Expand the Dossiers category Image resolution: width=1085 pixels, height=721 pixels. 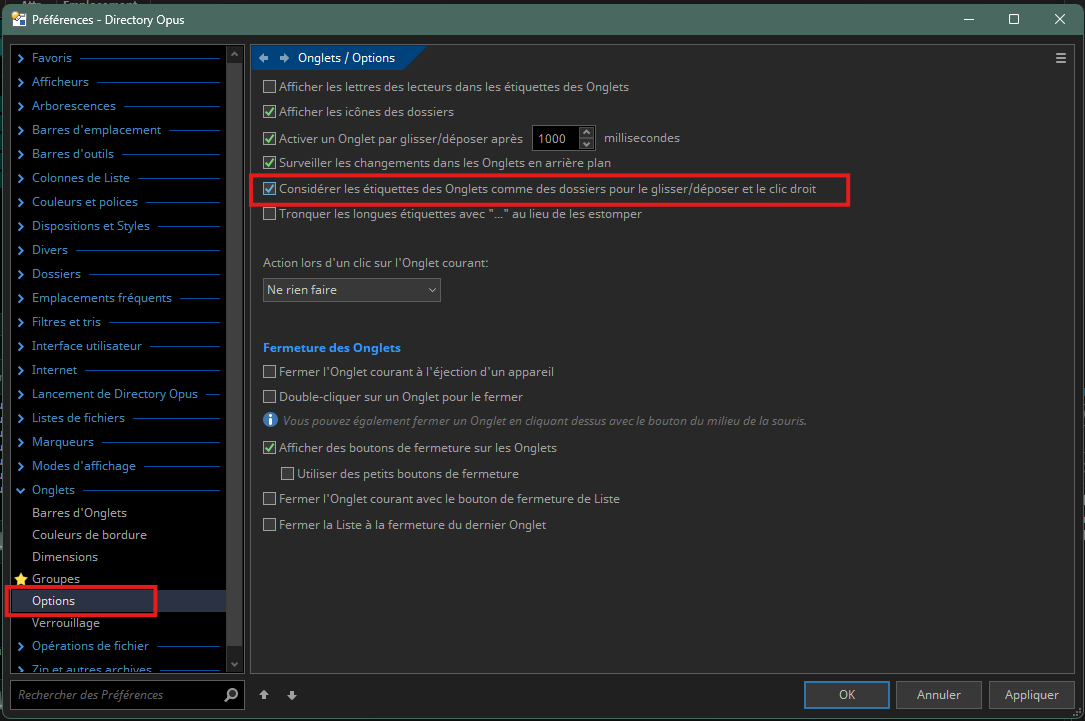[21, 275]
